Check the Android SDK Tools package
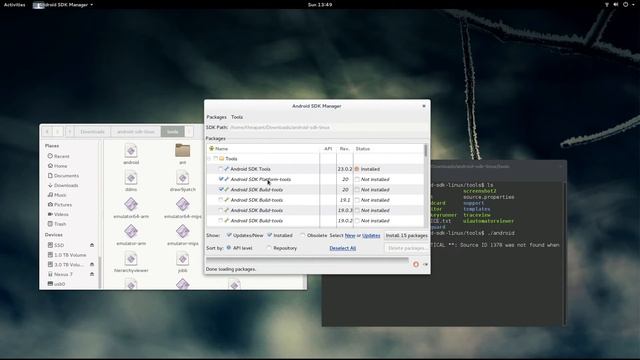 click(220, 169)
